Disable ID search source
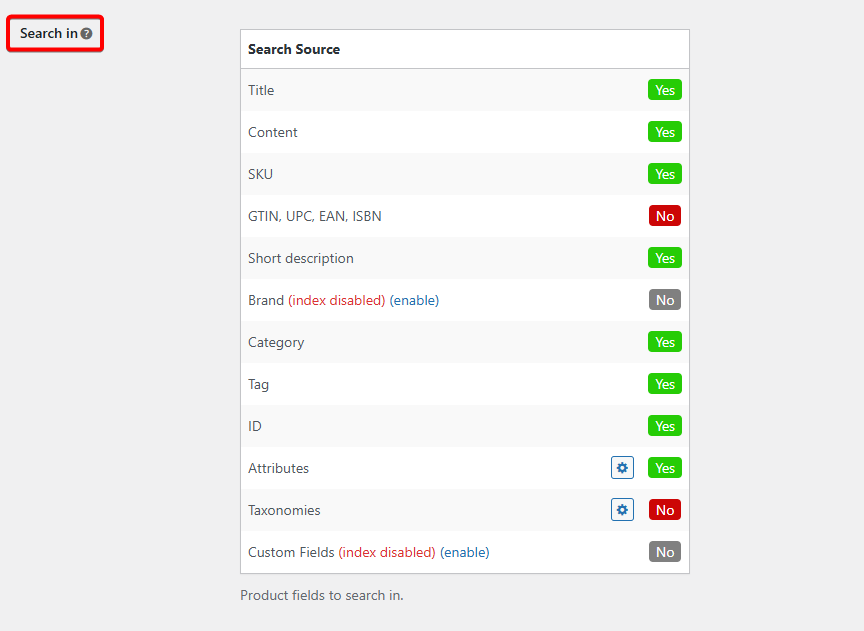Screen dimensions: 864x631 (664, 426)
